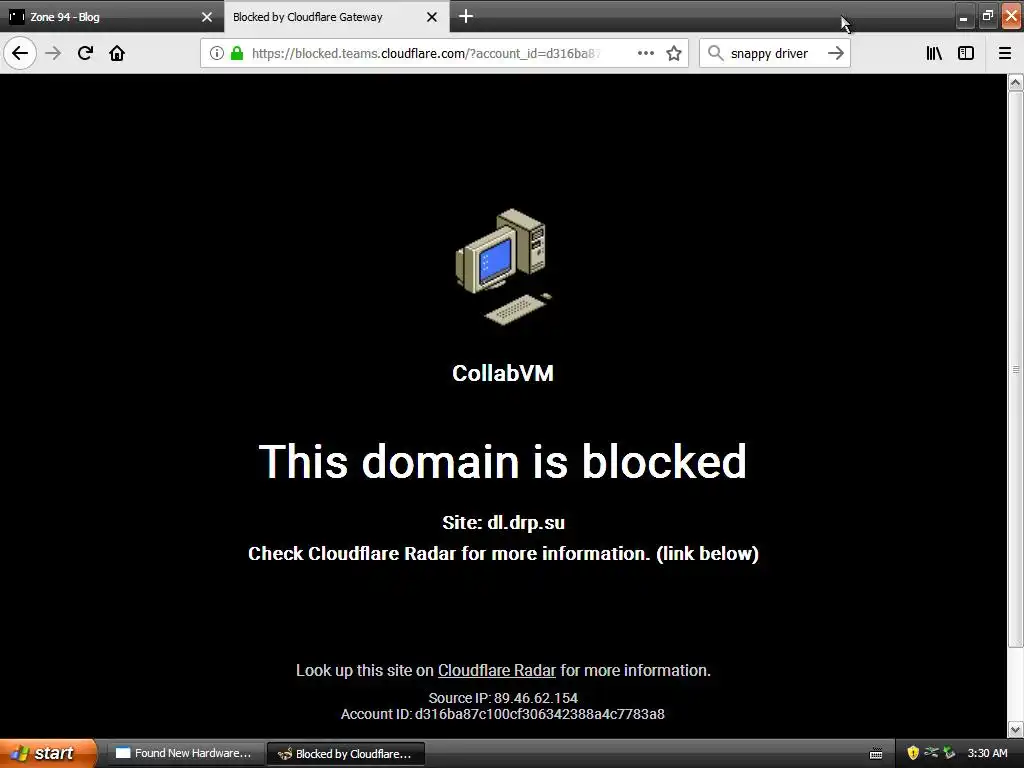Open the Firefox home page icon
1024x768 pixels.
[x=117, y=53]
